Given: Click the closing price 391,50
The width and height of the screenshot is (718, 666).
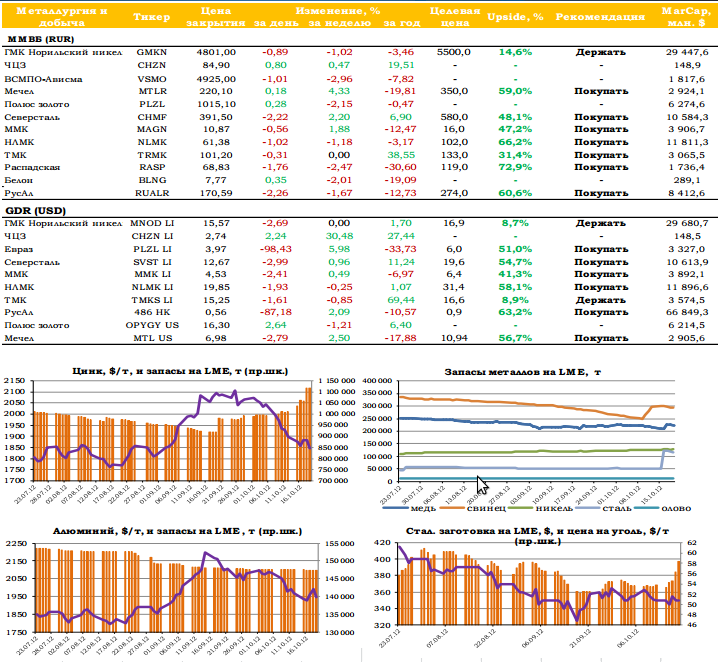Looking at the screenshot, I should click(x=217, y=117).
